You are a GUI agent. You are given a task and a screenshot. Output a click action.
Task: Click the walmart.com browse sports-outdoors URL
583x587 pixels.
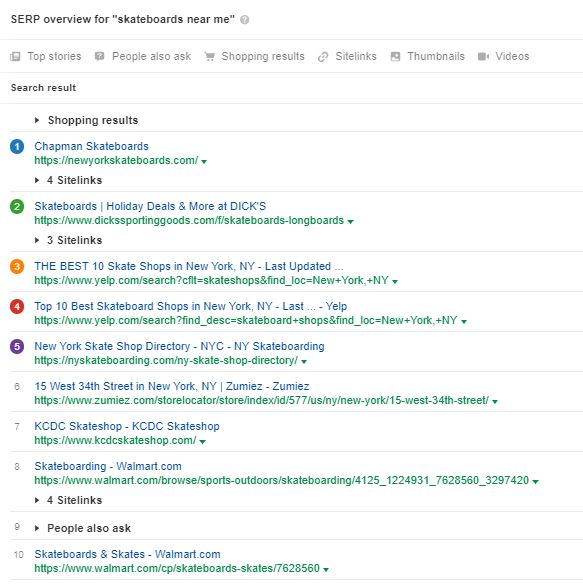pyautogui.click(x=282, y=481)
